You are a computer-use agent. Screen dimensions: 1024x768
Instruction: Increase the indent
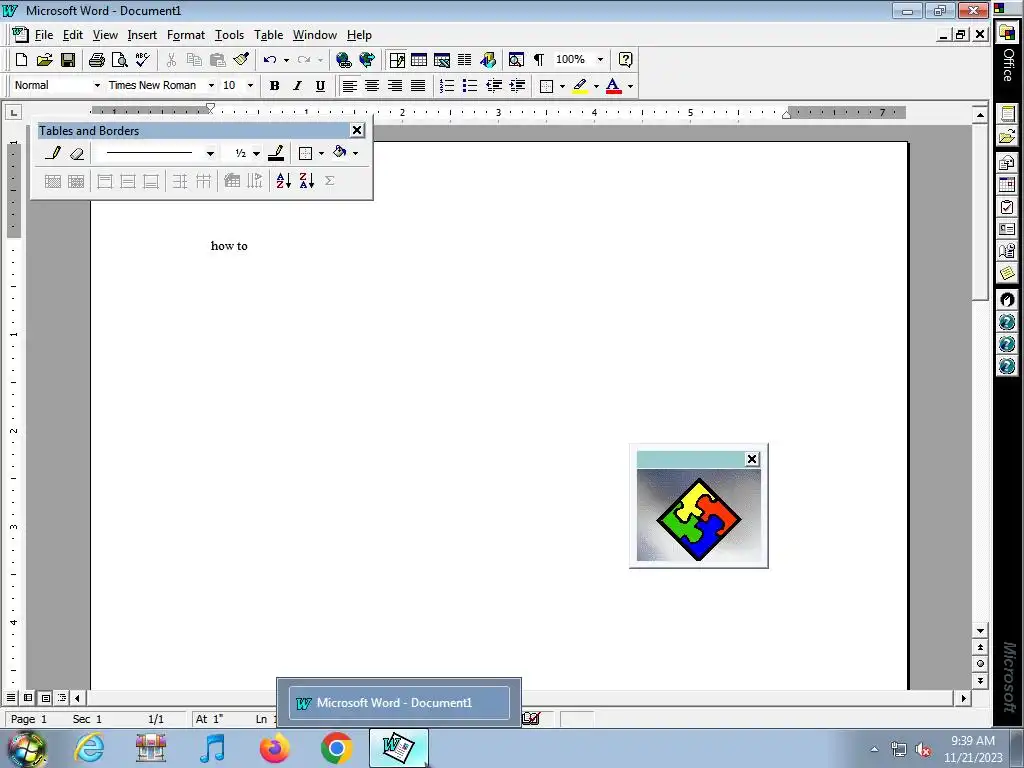click(517, 86)
